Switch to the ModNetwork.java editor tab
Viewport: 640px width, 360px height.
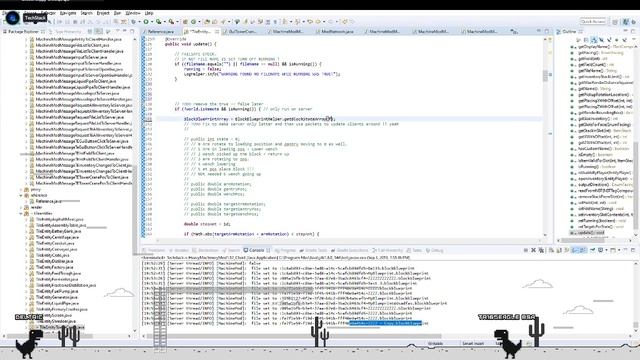tap(337, 31)
